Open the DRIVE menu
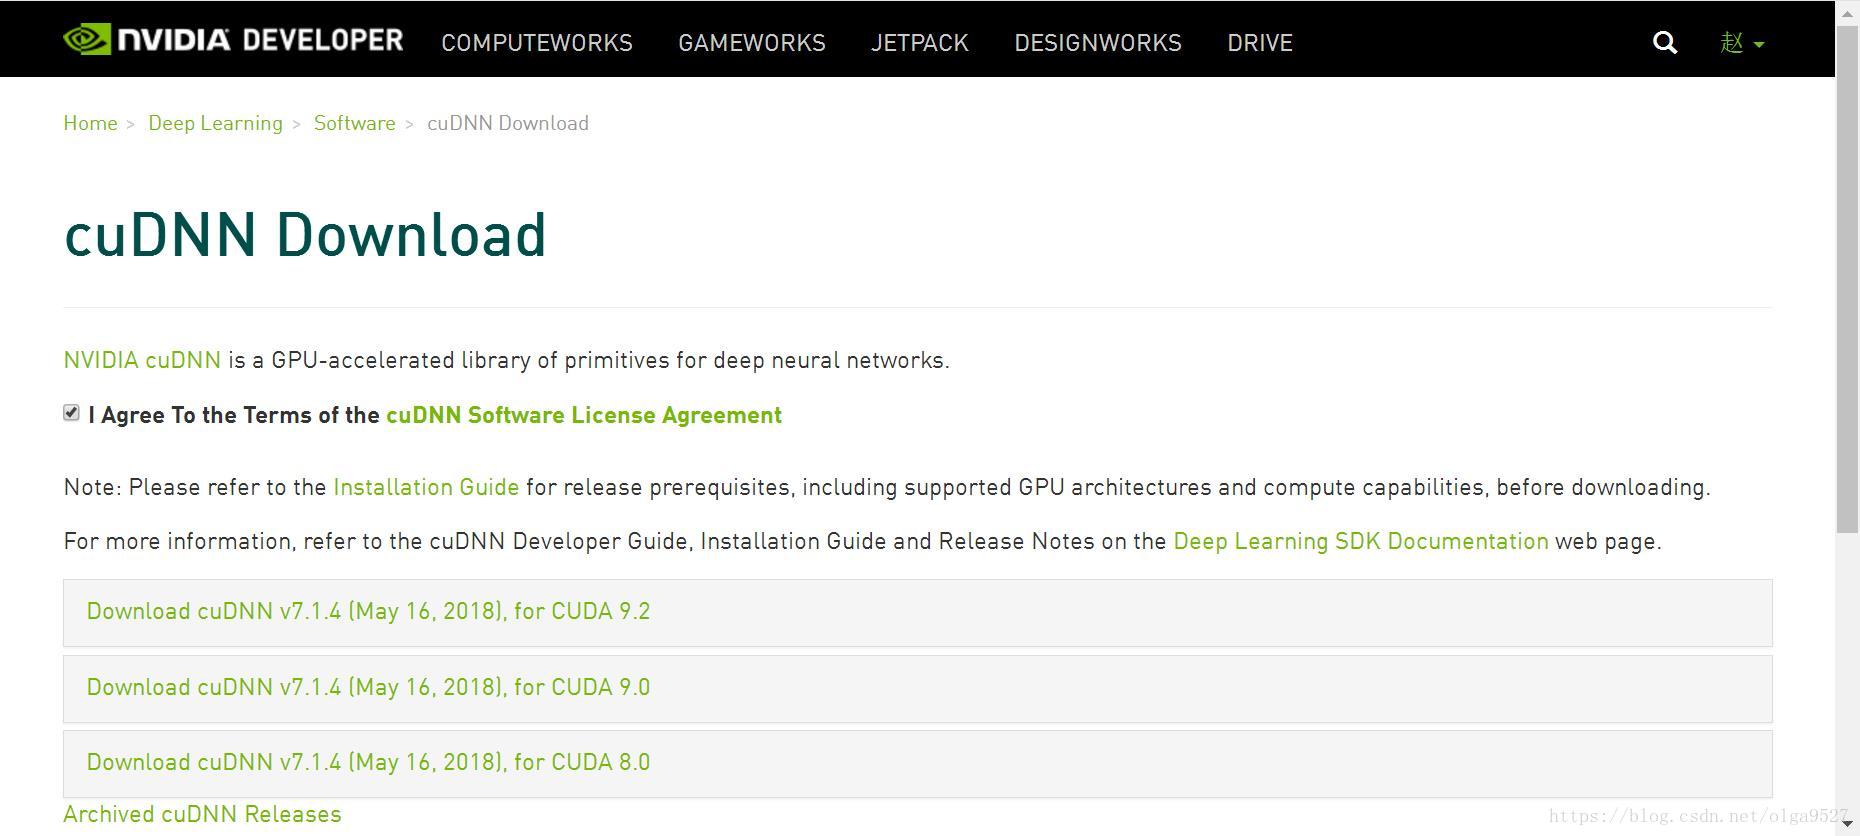 coord(1260,43)
